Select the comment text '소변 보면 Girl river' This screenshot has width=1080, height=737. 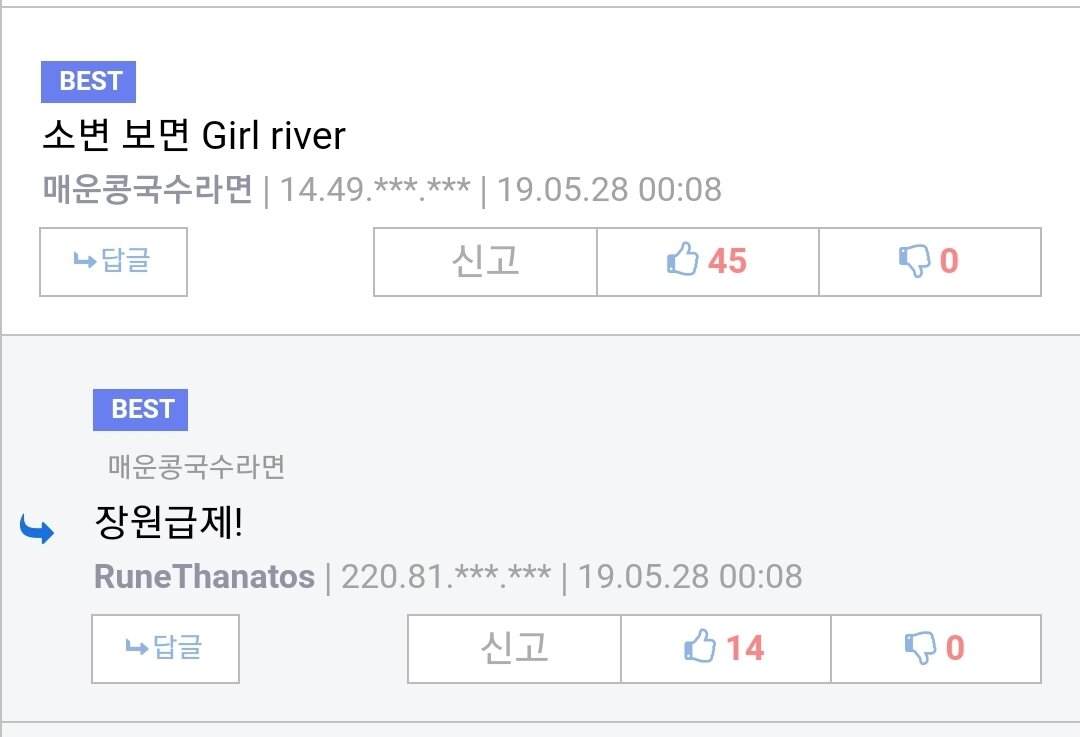194,135
